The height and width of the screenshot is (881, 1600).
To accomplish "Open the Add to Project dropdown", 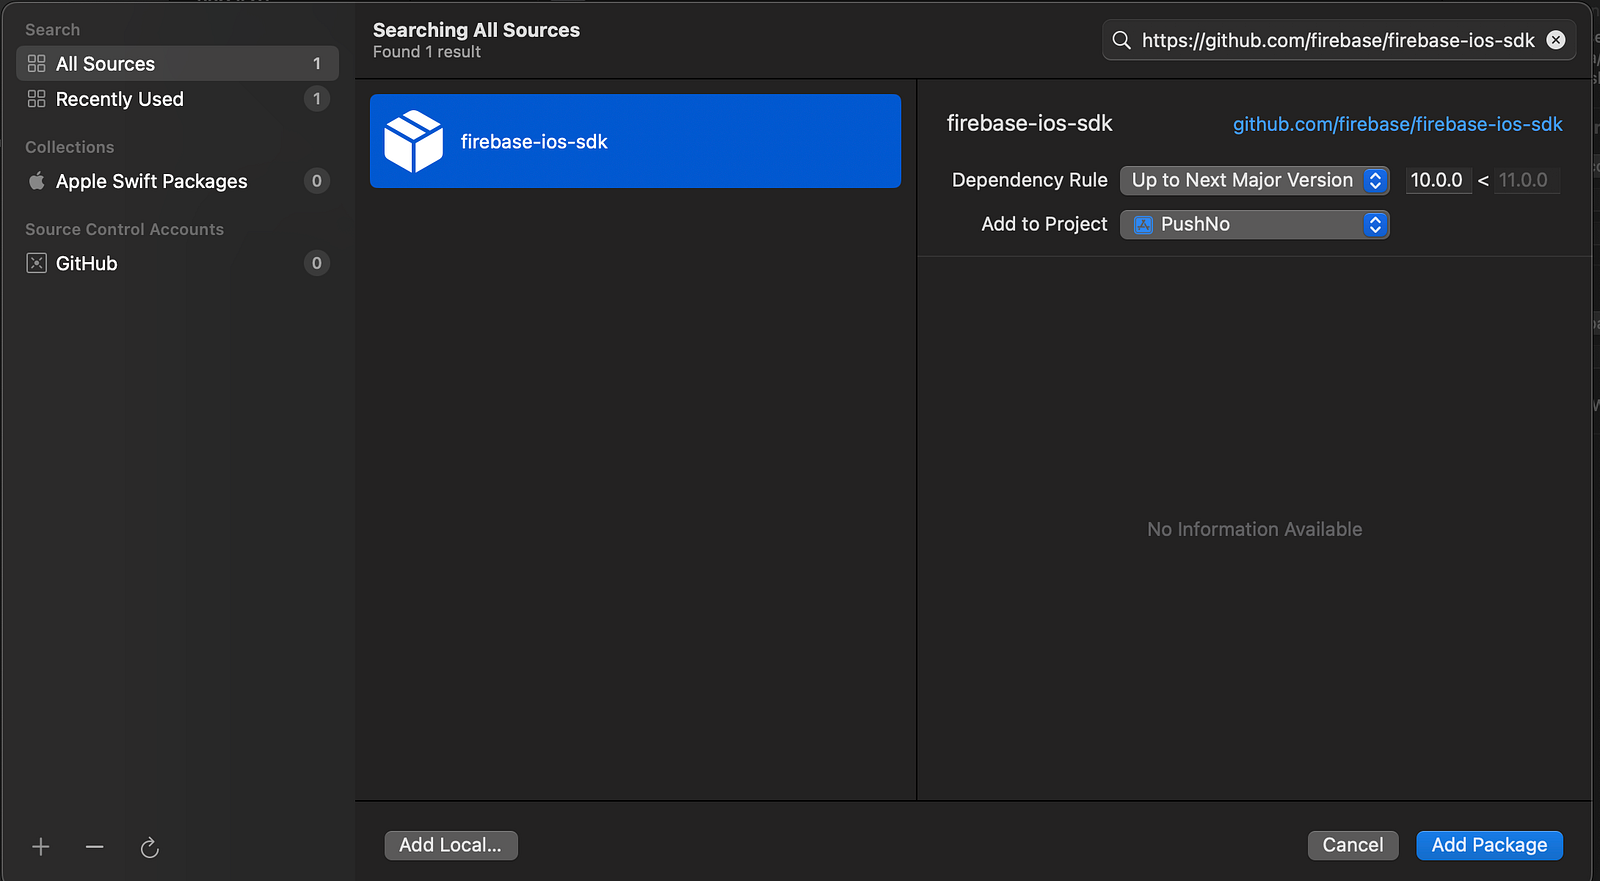I will pyautogui.click(x=1255, y=225).
